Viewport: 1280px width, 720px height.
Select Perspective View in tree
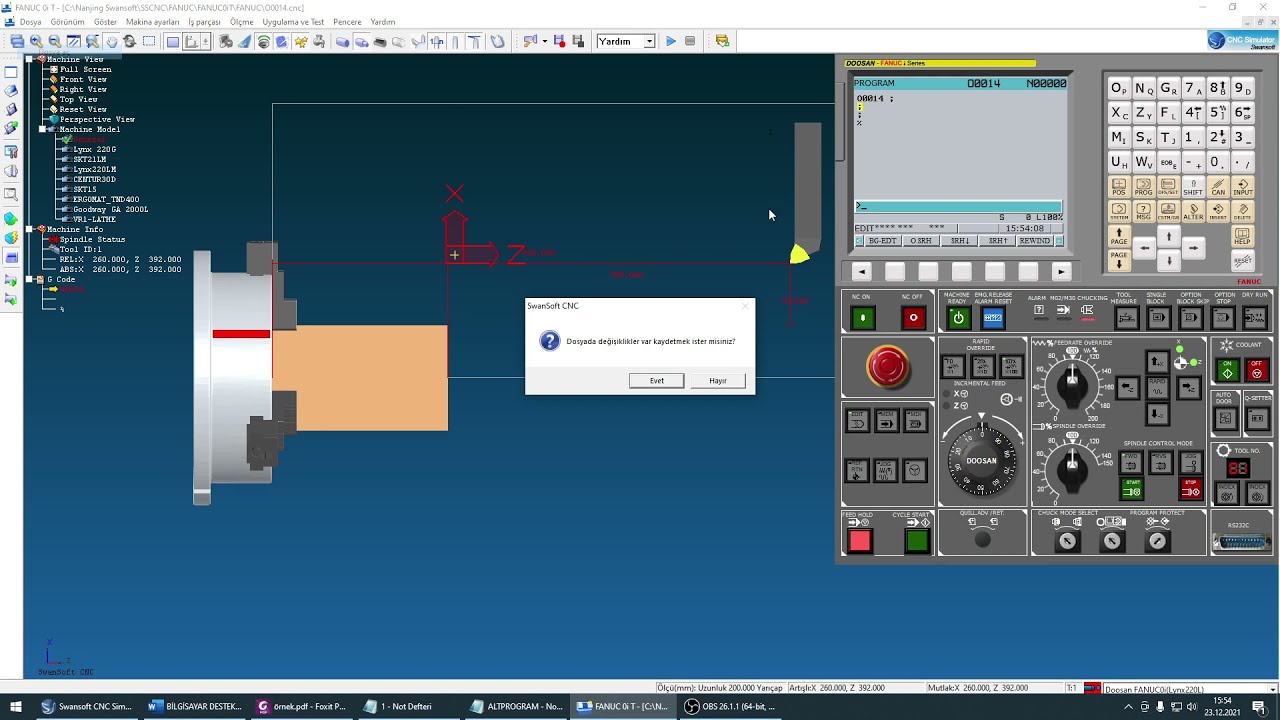(97, 120)
